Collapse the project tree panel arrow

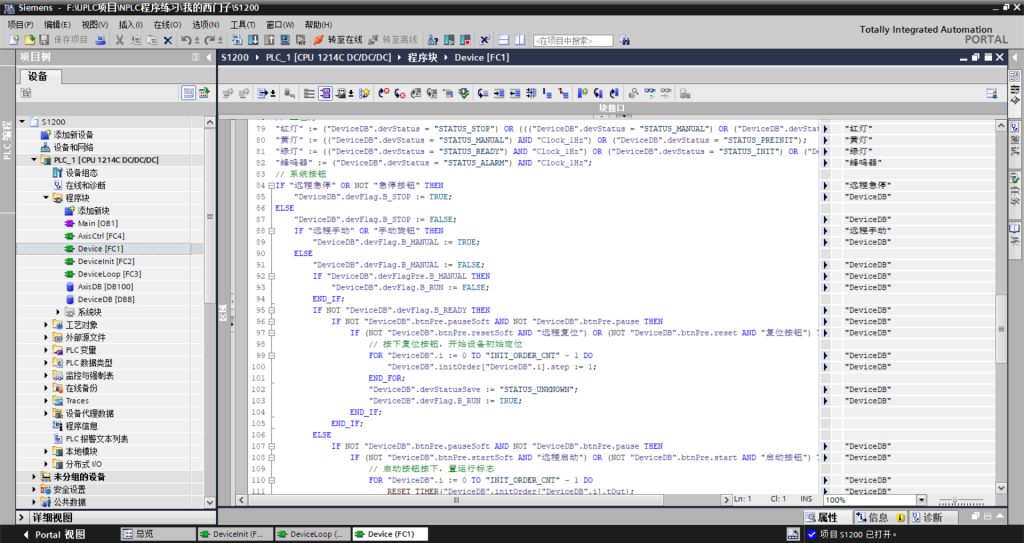(x=208, y=58)
